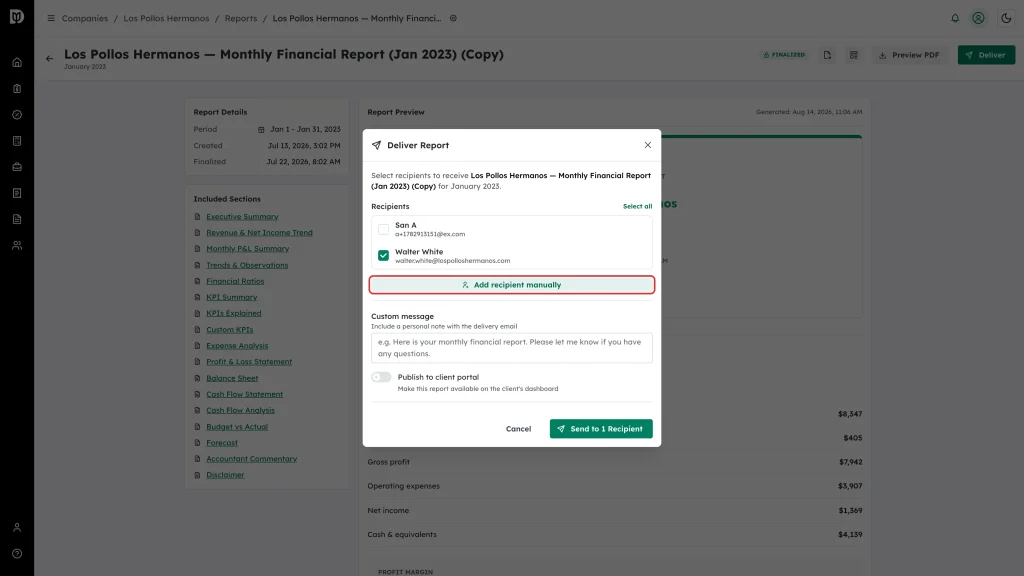
Task: Open Cash Flow Statement section
Action: coord(244,394)
